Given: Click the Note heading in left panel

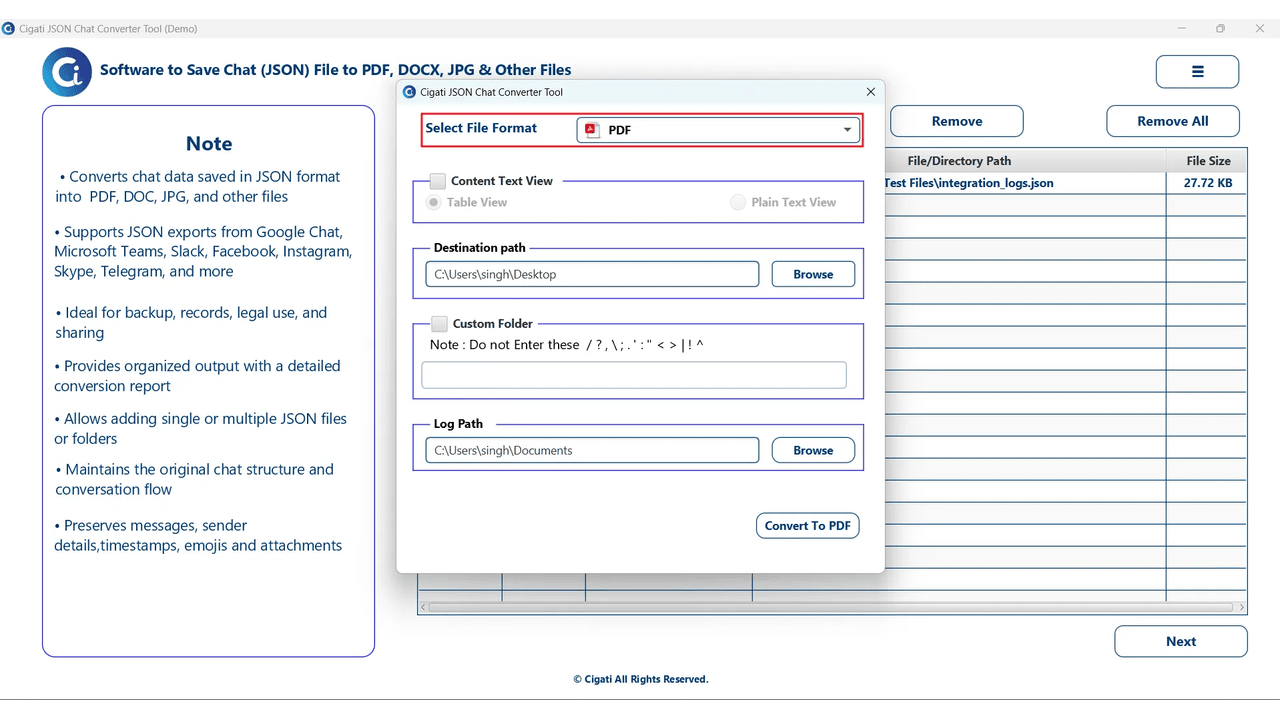Looking at the screenshot, I should click(x=209, y=144).
